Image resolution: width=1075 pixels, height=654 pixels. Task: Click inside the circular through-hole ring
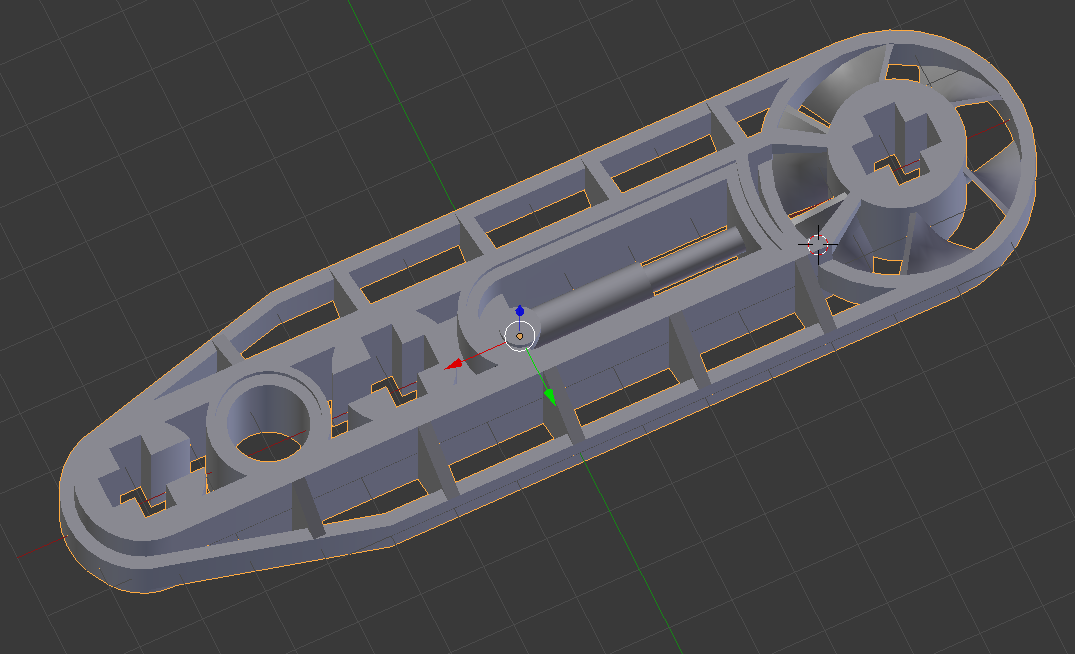point(267,422)
